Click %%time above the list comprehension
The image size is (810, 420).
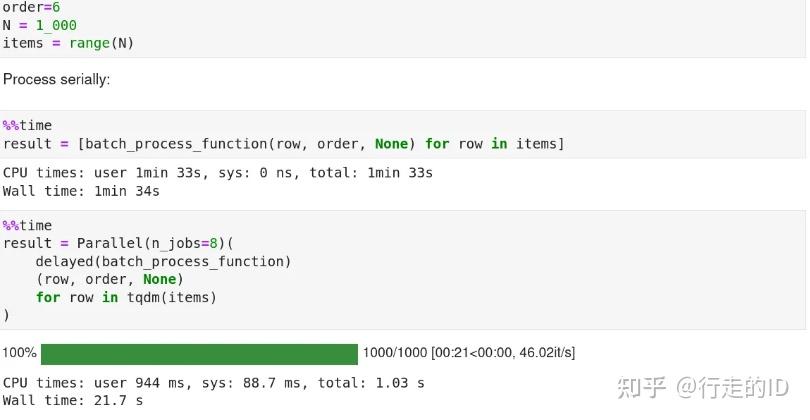coord(27,126)
